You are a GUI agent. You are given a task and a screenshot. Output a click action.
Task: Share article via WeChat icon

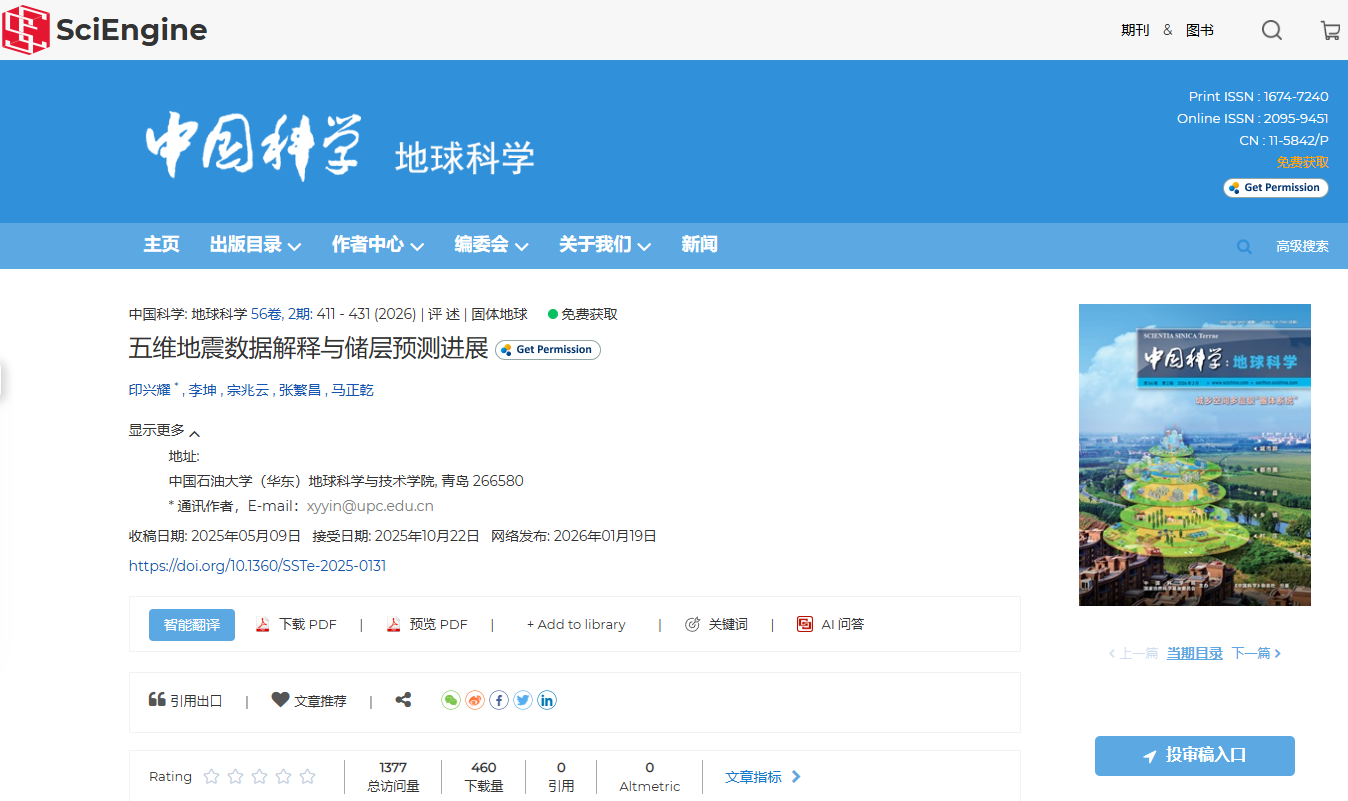pyautogui.click(x=451, y=700)
